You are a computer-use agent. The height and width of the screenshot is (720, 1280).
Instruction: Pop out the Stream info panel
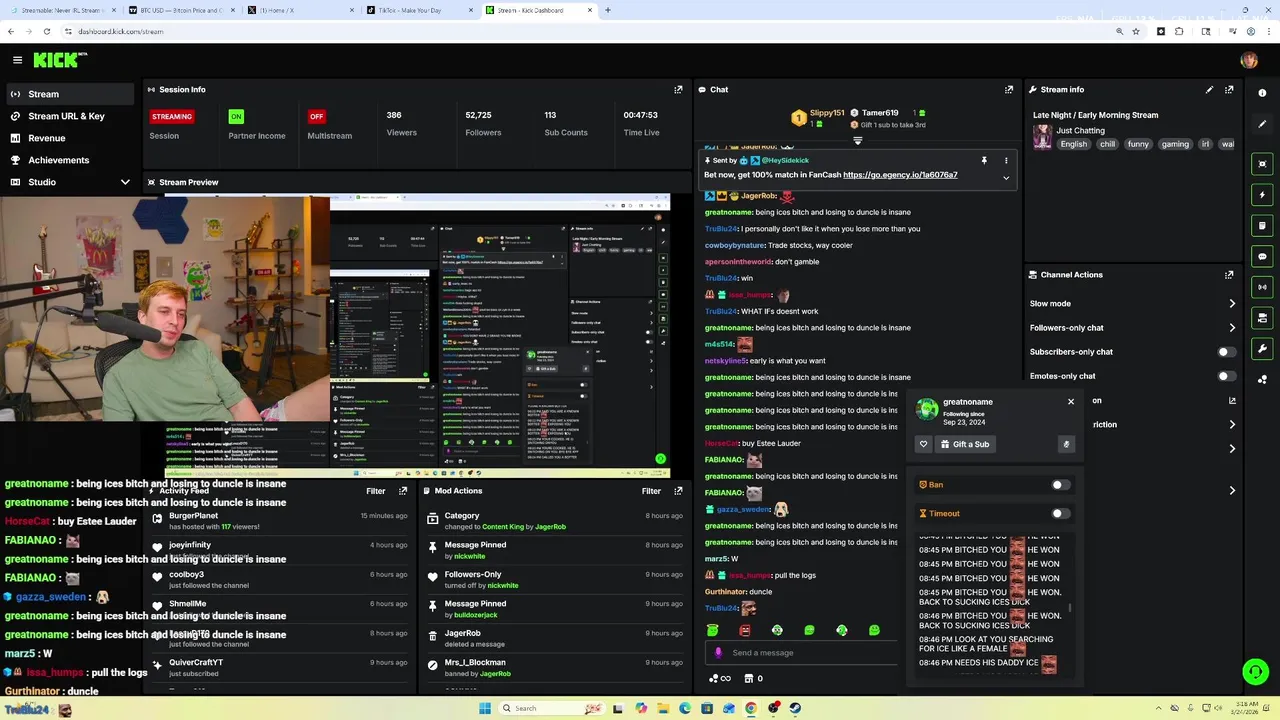(1229, 90)
